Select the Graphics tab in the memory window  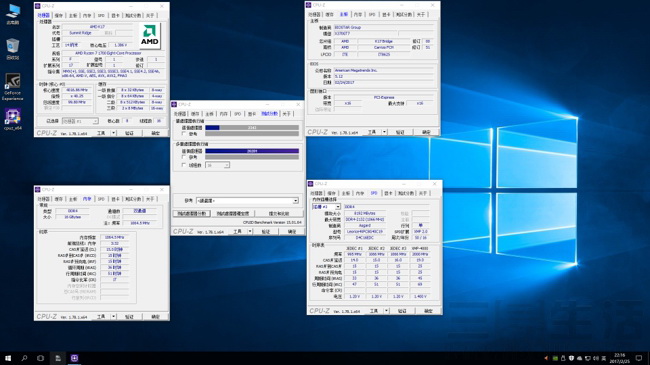[115, 199]
